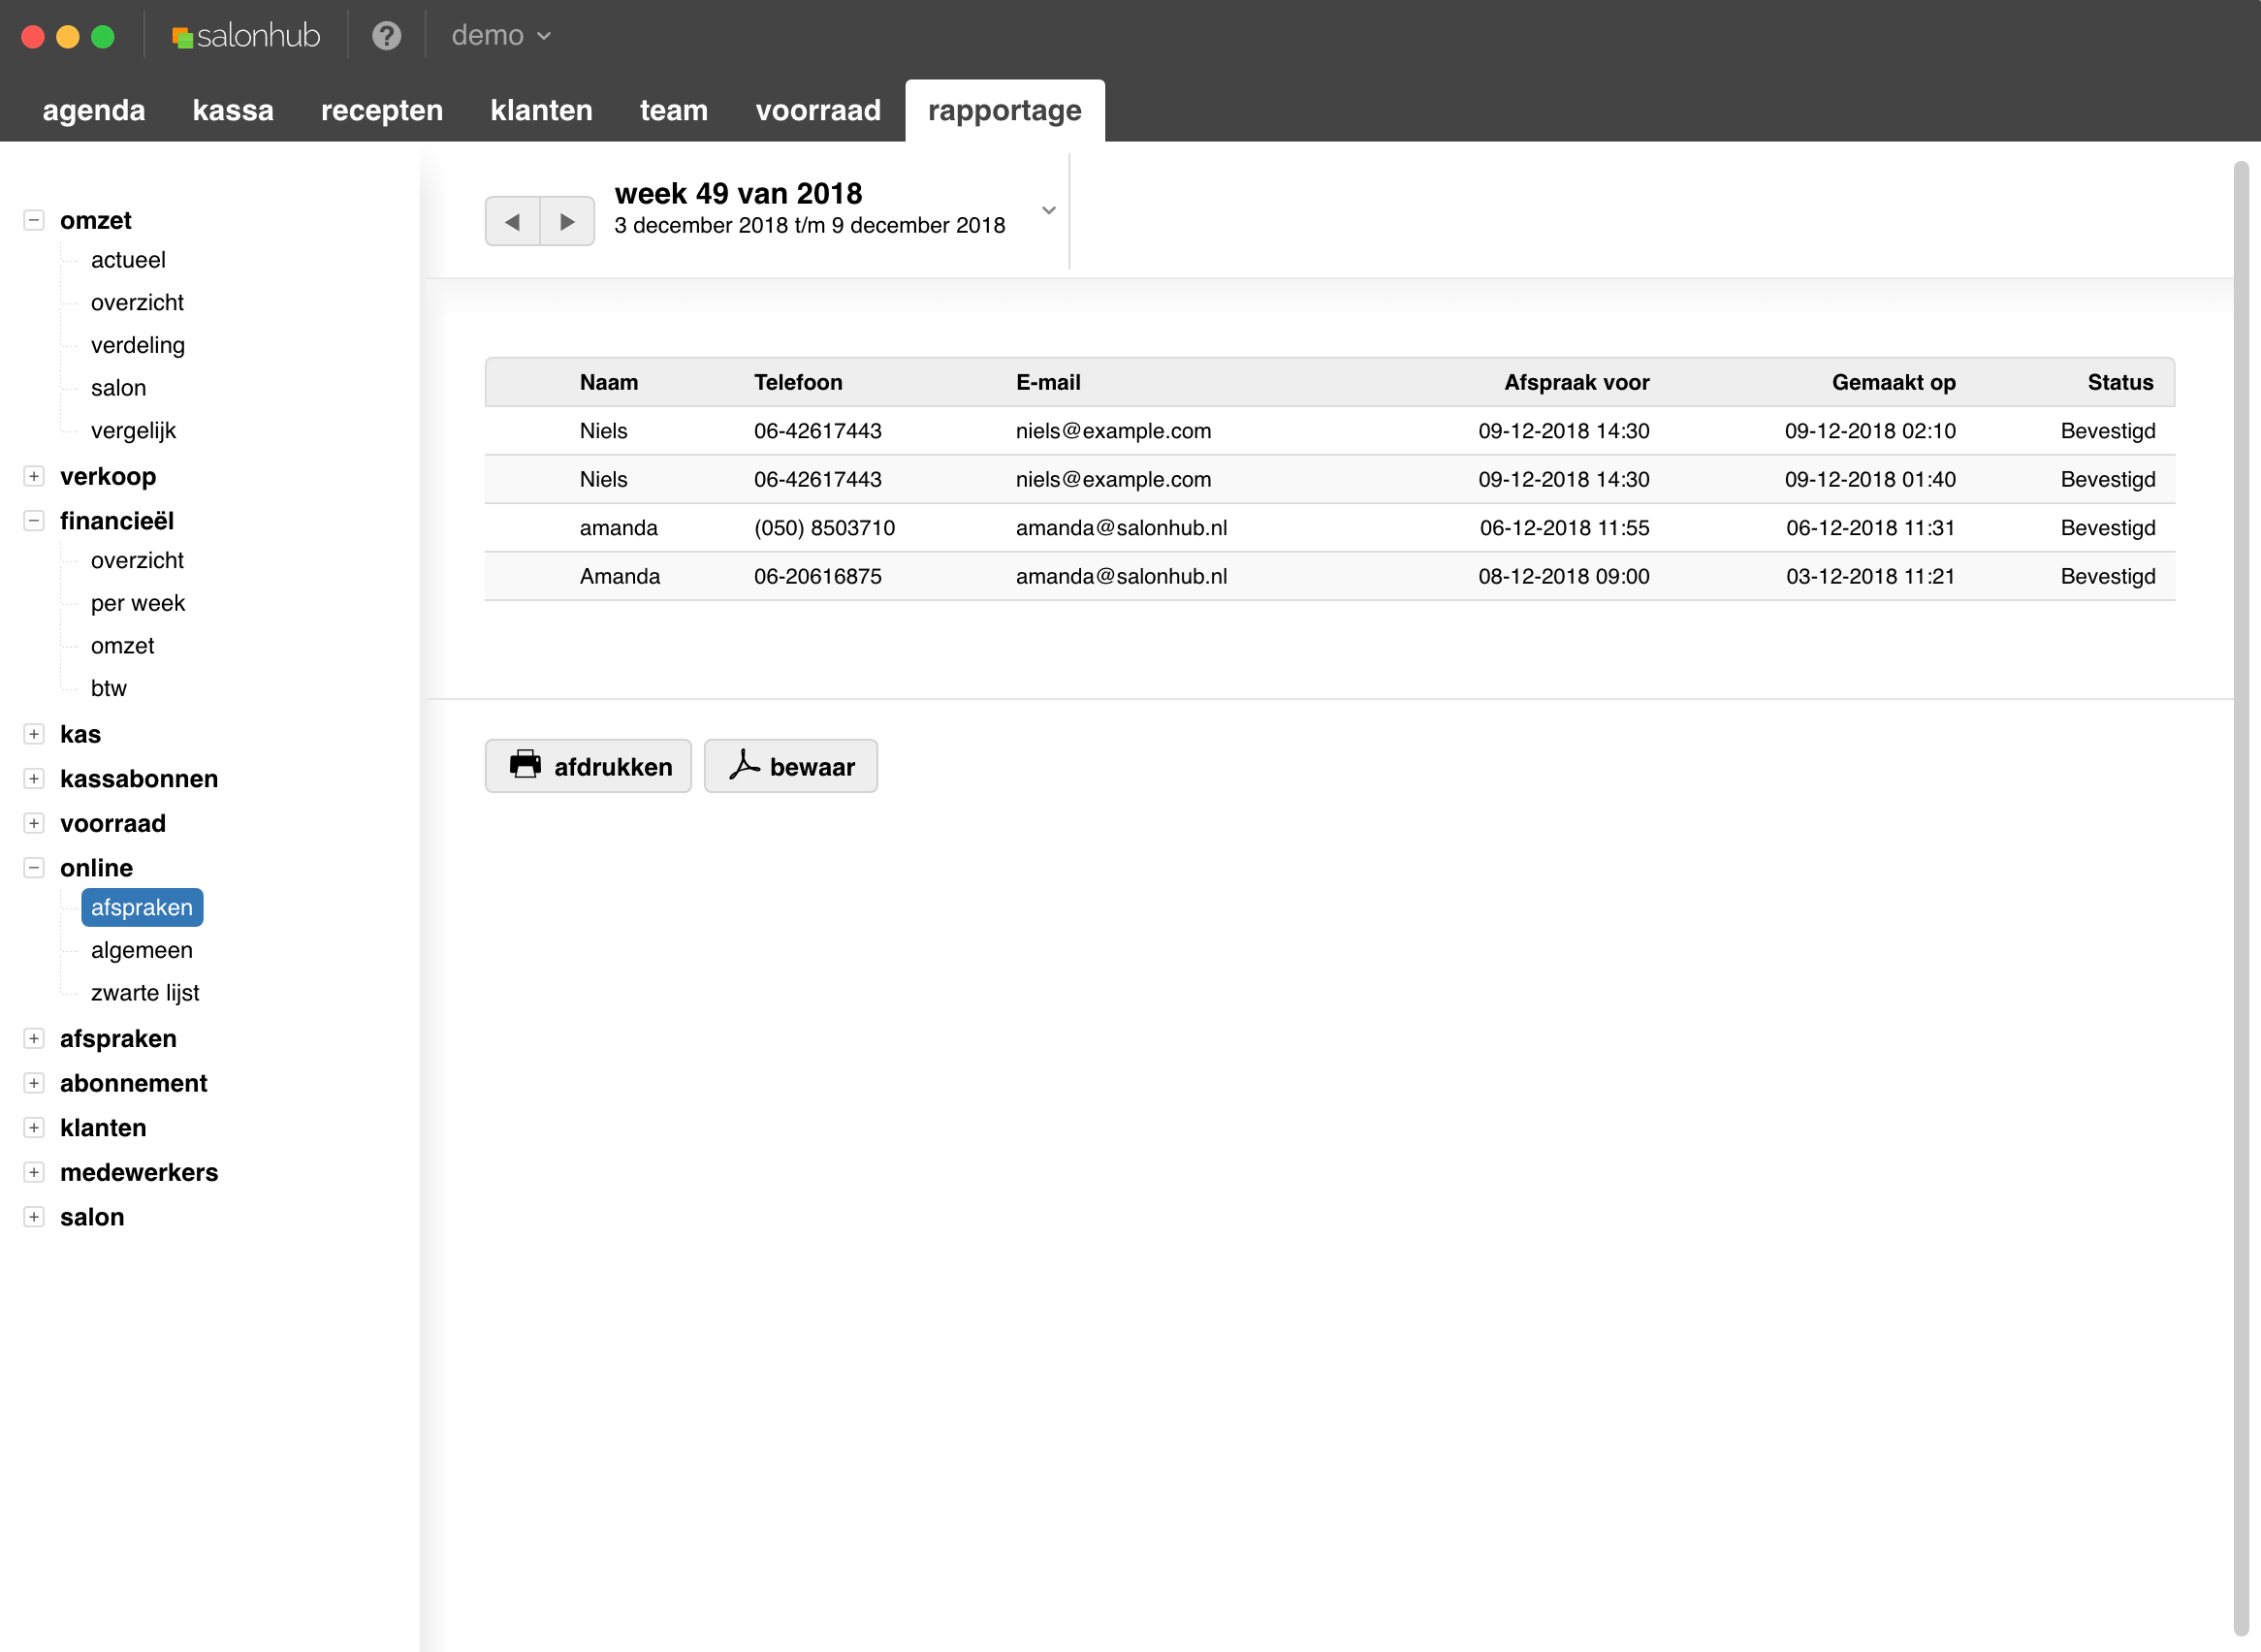
Task: Open the btw report under financieel
Action: point(108,688)
